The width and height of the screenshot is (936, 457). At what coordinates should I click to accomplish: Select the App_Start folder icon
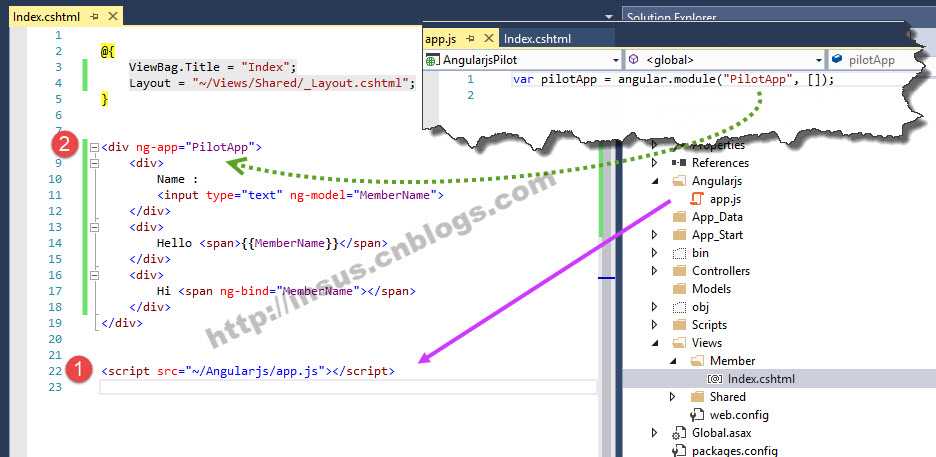pos(679,234)
